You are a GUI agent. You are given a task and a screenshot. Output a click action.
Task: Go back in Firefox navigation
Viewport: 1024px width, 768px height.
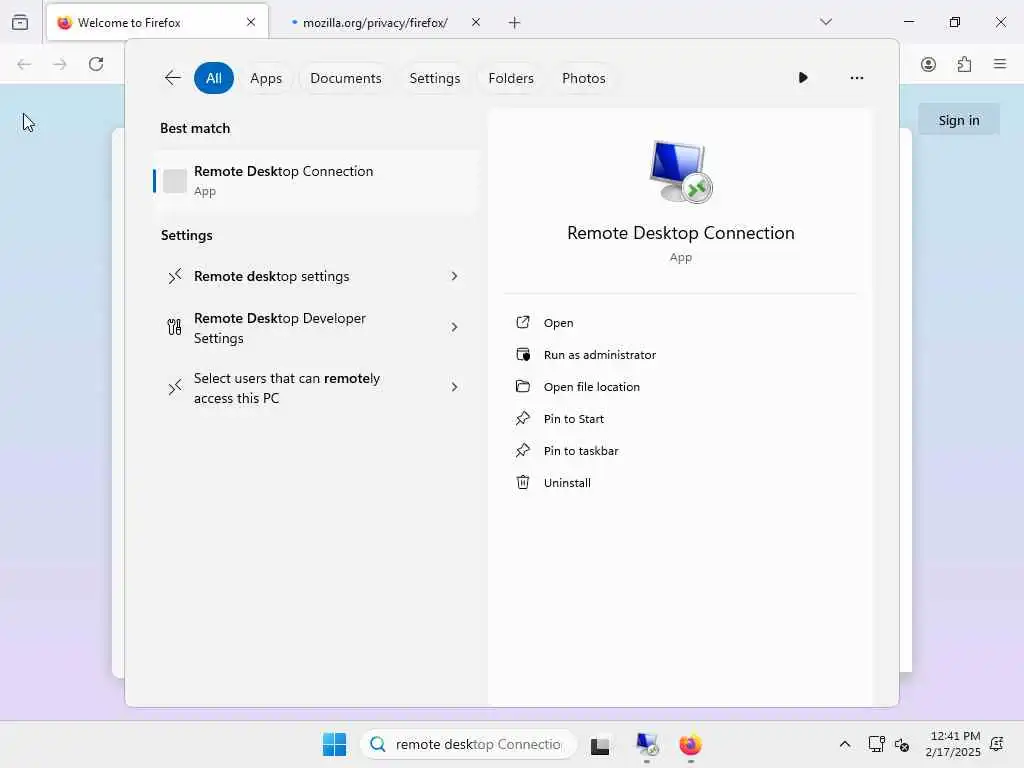click(x=24, y=64)
